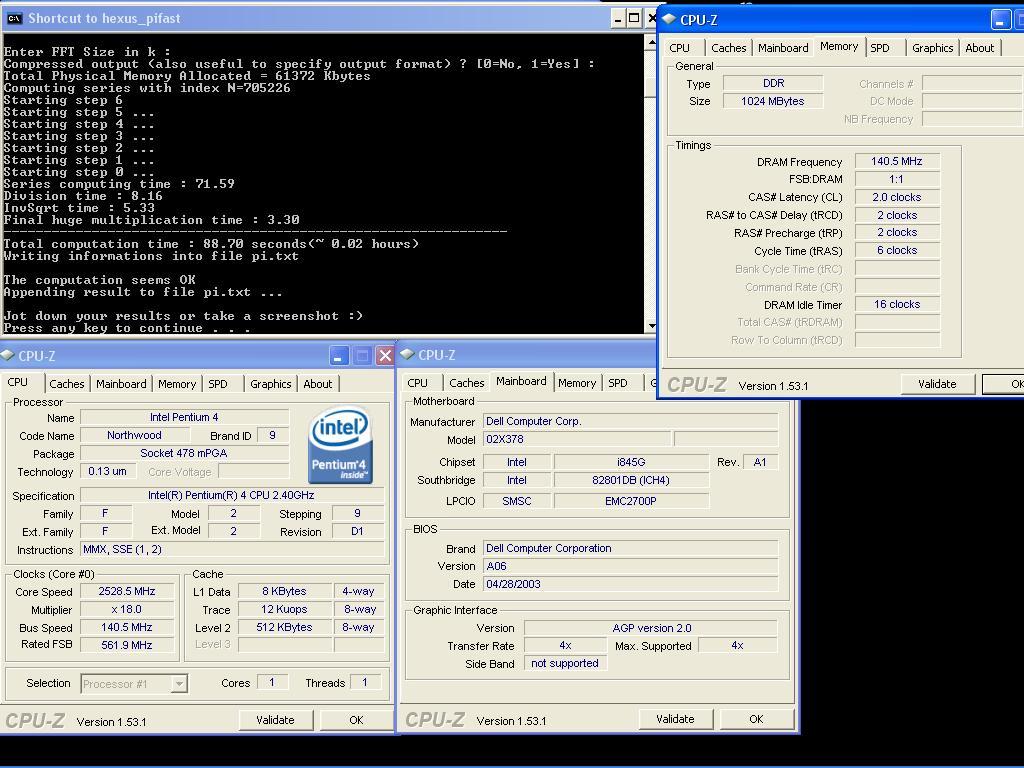Click the Level 2 cache value 512 KBytes
This screenshot has width=1024, height=768.
[284, 627]
